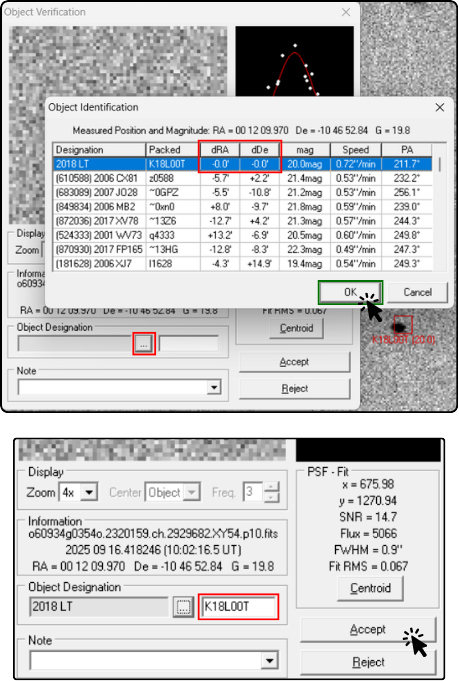Open the Note dropdown below the 2018 LT designation
Image resolution: width=459 pixels, height=681 pixels.
point(269,661)
